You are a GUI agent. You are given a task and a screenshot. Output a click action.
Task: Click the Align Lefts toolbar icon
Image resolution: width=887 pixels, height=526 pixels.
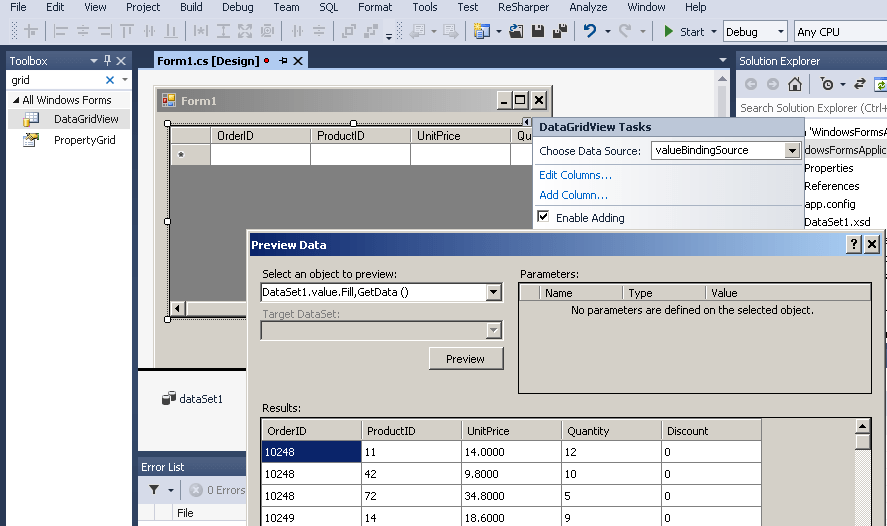click(61, 31)
